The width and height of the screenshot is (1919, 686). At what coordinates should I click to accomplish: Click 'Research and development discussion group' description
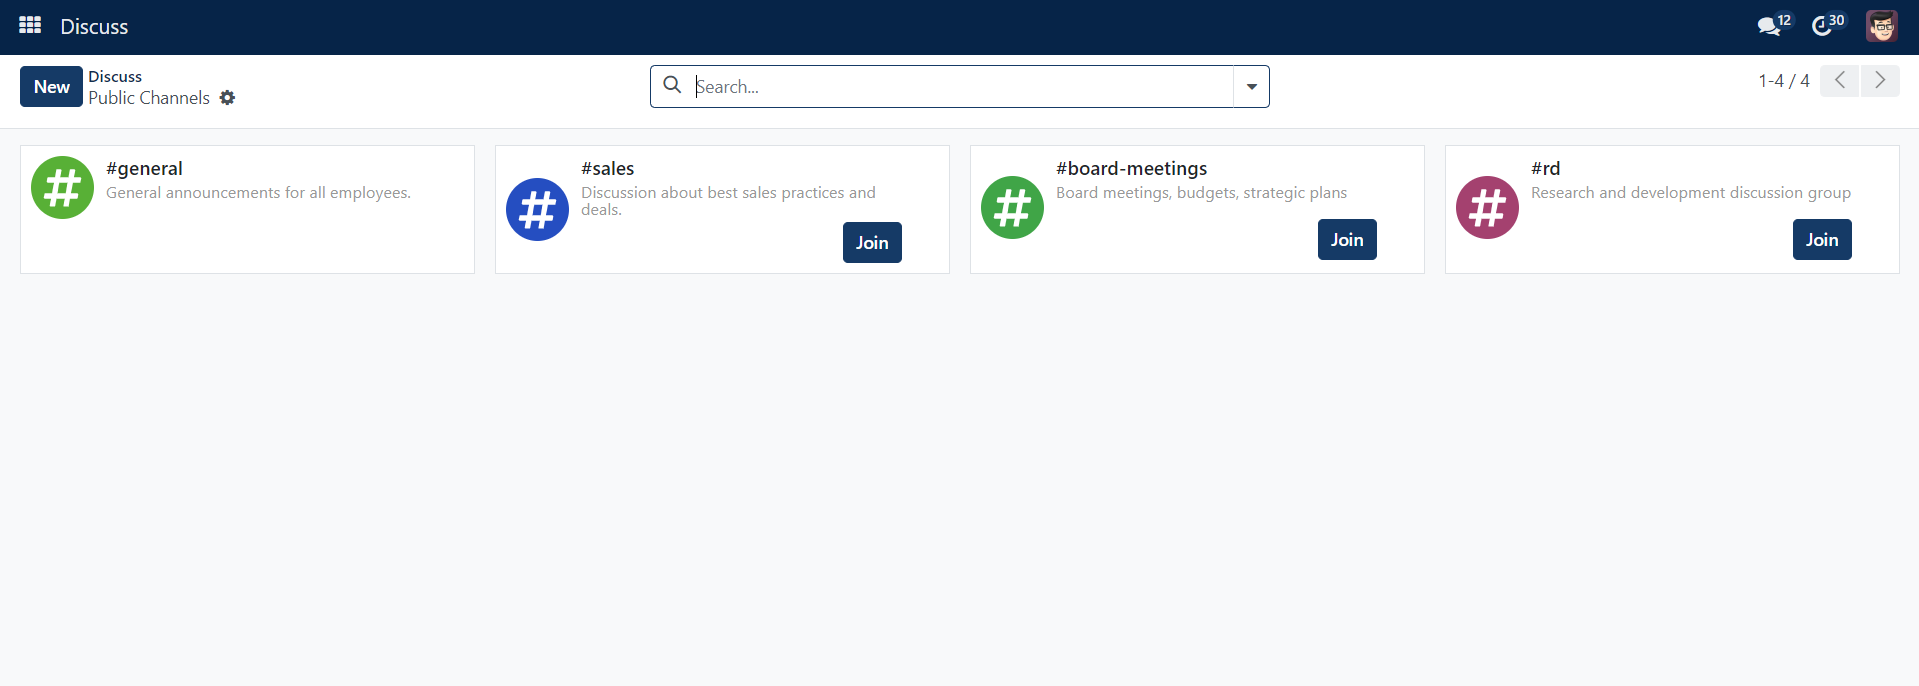click(1691, 192)
